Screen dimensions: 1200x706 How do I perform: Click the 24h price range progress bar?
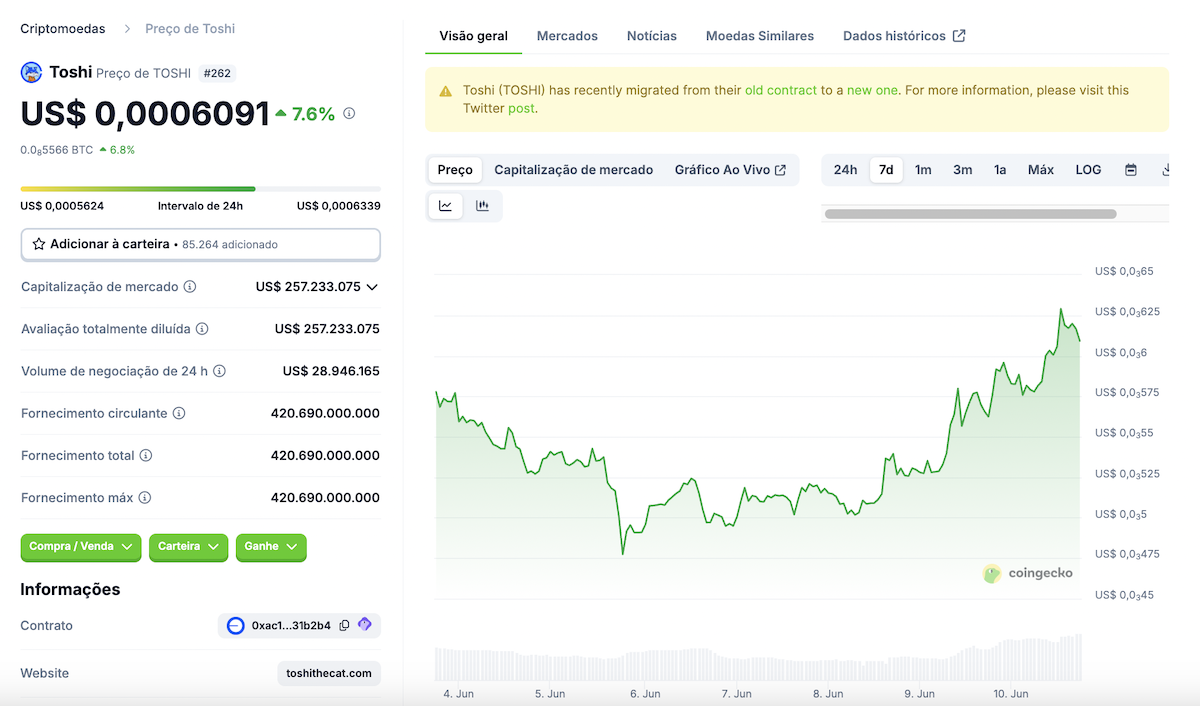(x=201, y=188)
